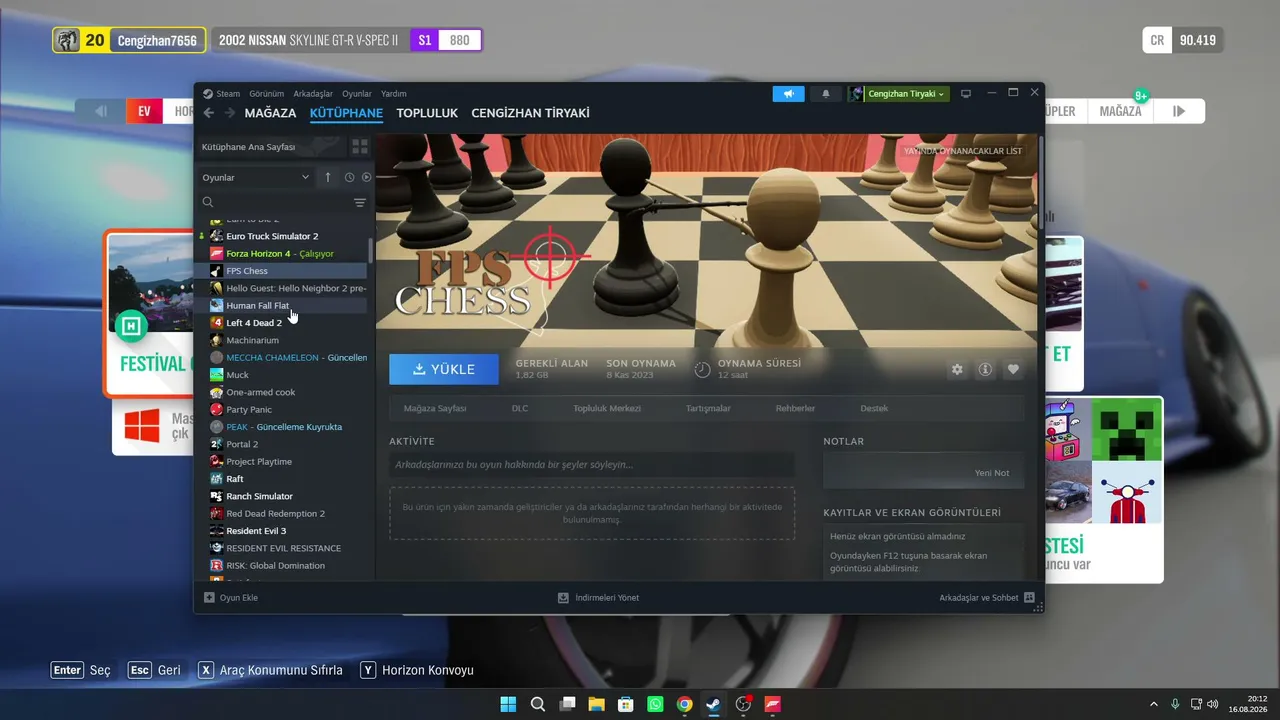Image resolution: width=1280 pixels, height=720 pixels.
Task: Open the Tartışmalar link
Action: (x=708, y=408)
